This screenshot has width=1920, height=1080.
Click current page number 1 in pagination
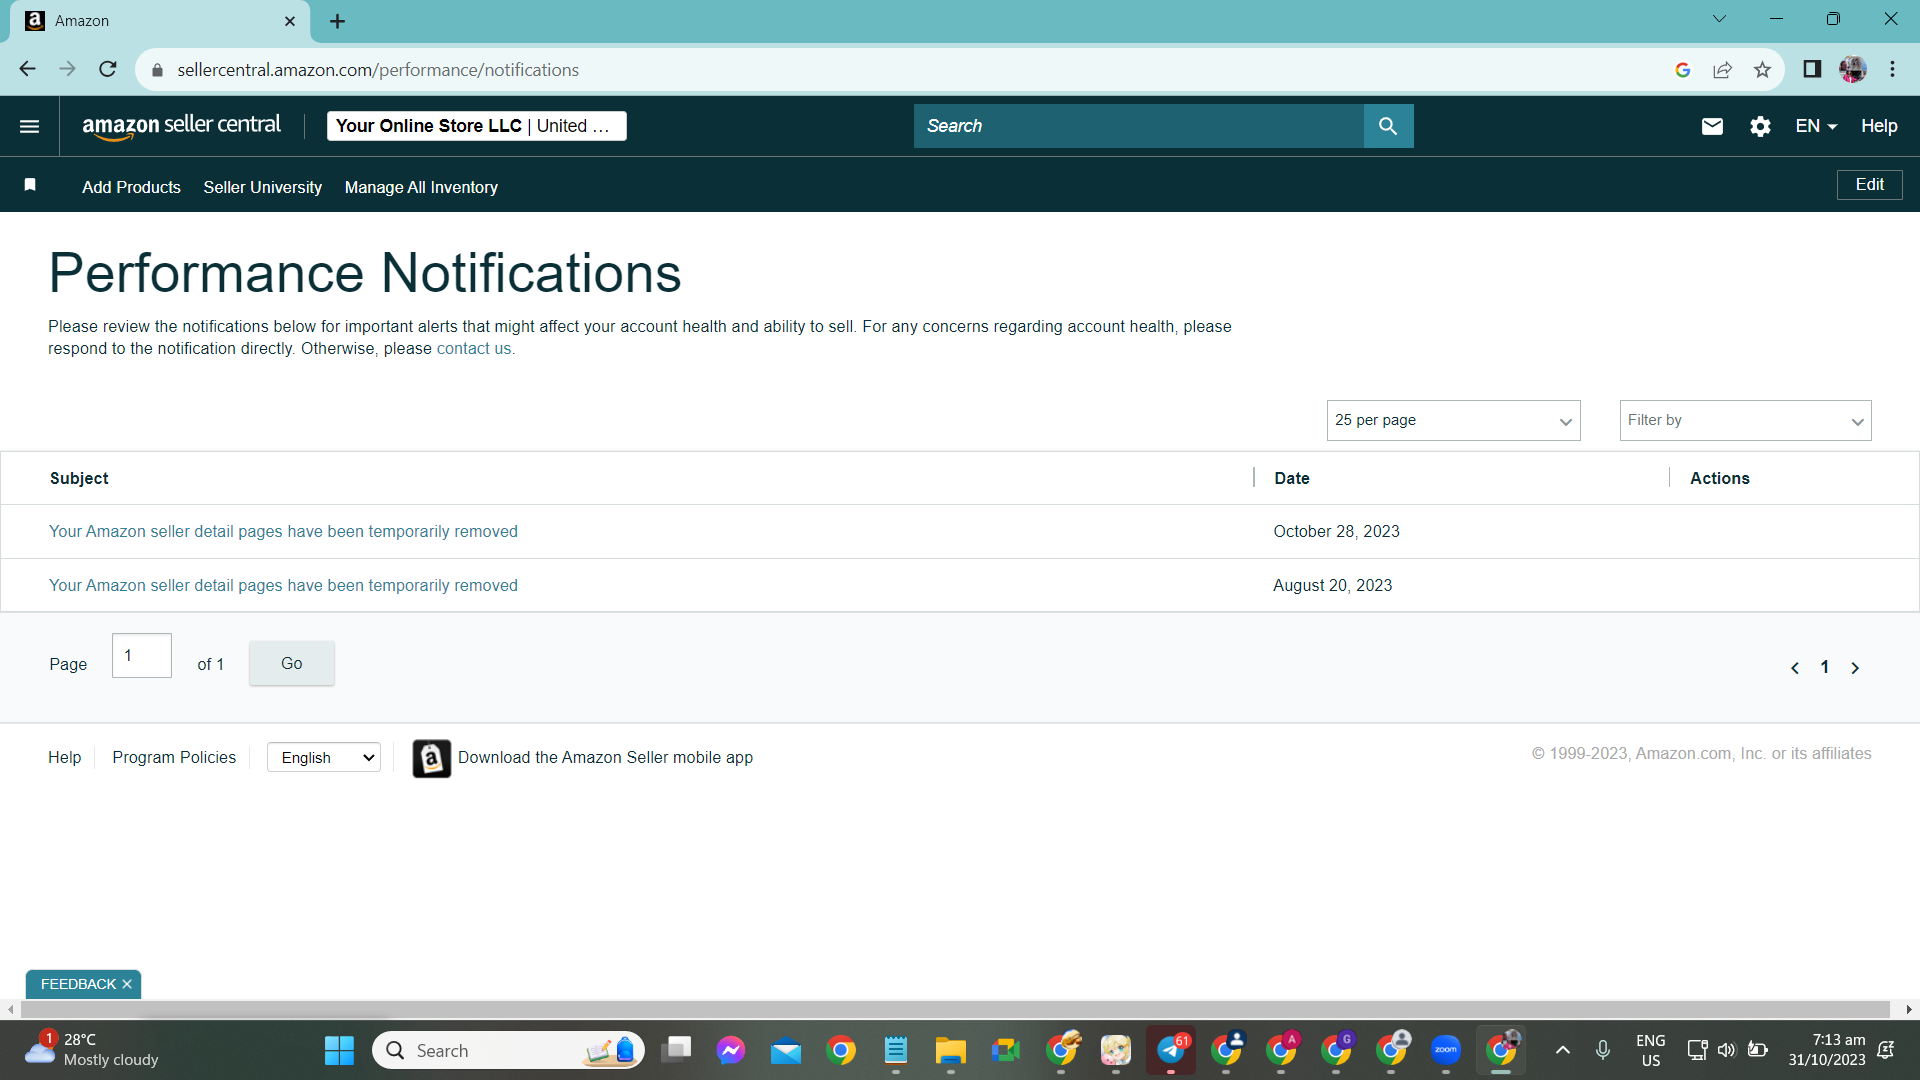point(1825,667)
